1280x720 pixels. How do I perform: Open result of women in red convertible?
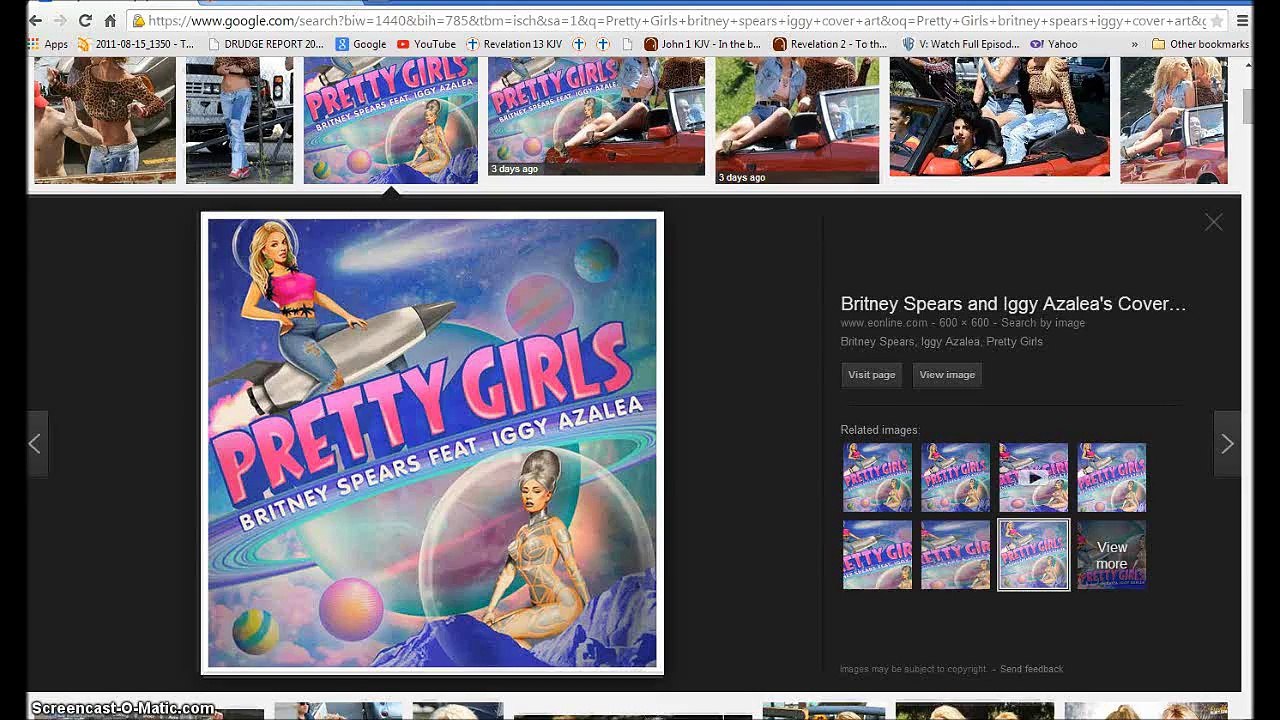tap(1000, 117)
